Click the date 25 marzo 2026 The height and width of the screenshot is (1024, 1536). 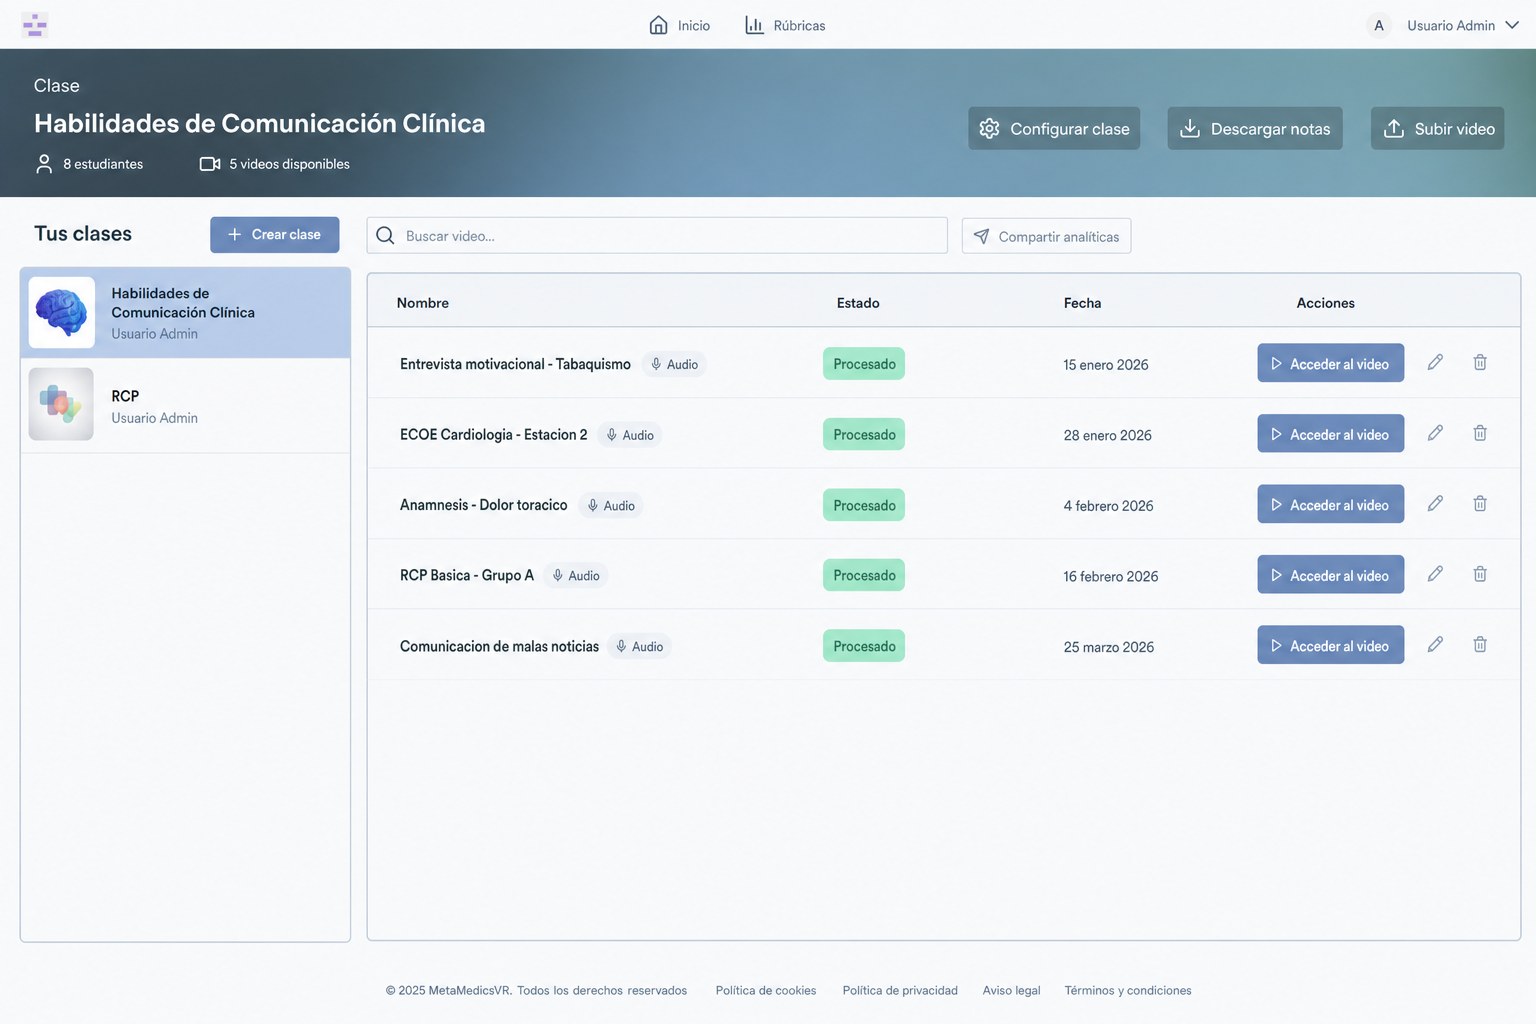click(1109, 647)
